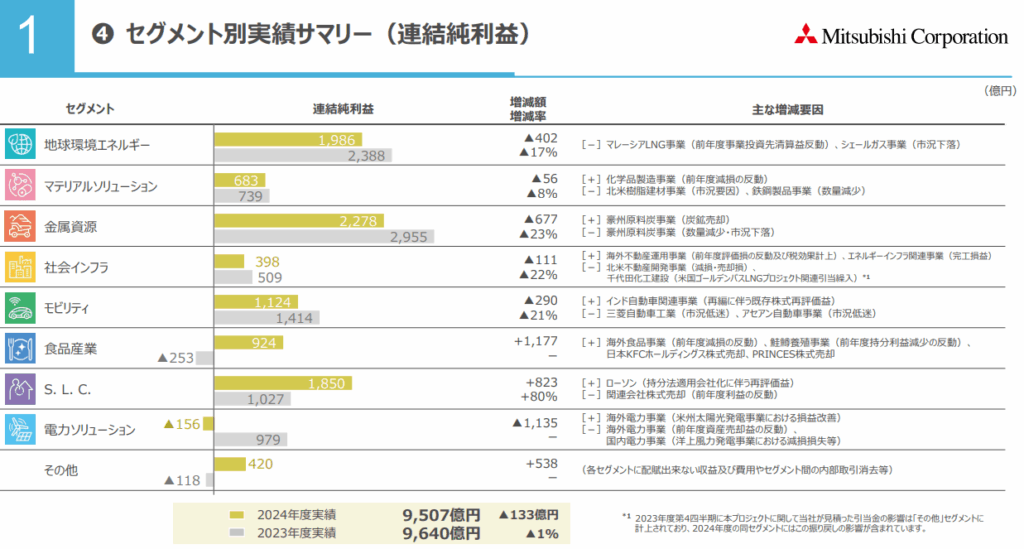Click the マテリアルソリューション segment label
Image resolution: width=1024 pixels, height=549 pixels.
pos(101,186)
